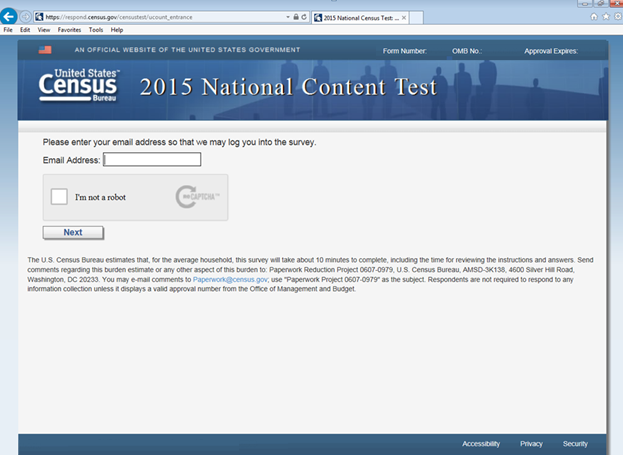Image resolution: width=623 pixels, height=455 pixels.
Task: Click the Email Address label
Action: (x=72, y=160)
